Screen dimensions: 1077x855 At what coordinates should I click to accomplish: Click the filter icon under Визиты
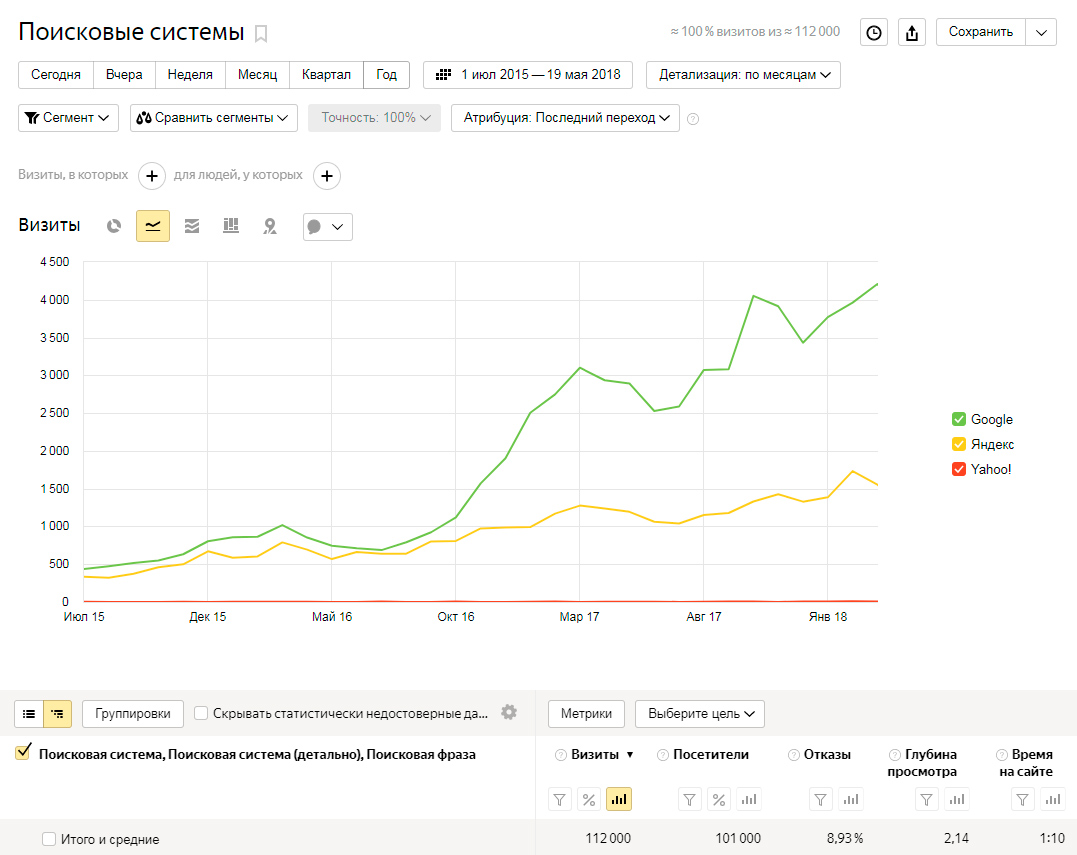560,799
